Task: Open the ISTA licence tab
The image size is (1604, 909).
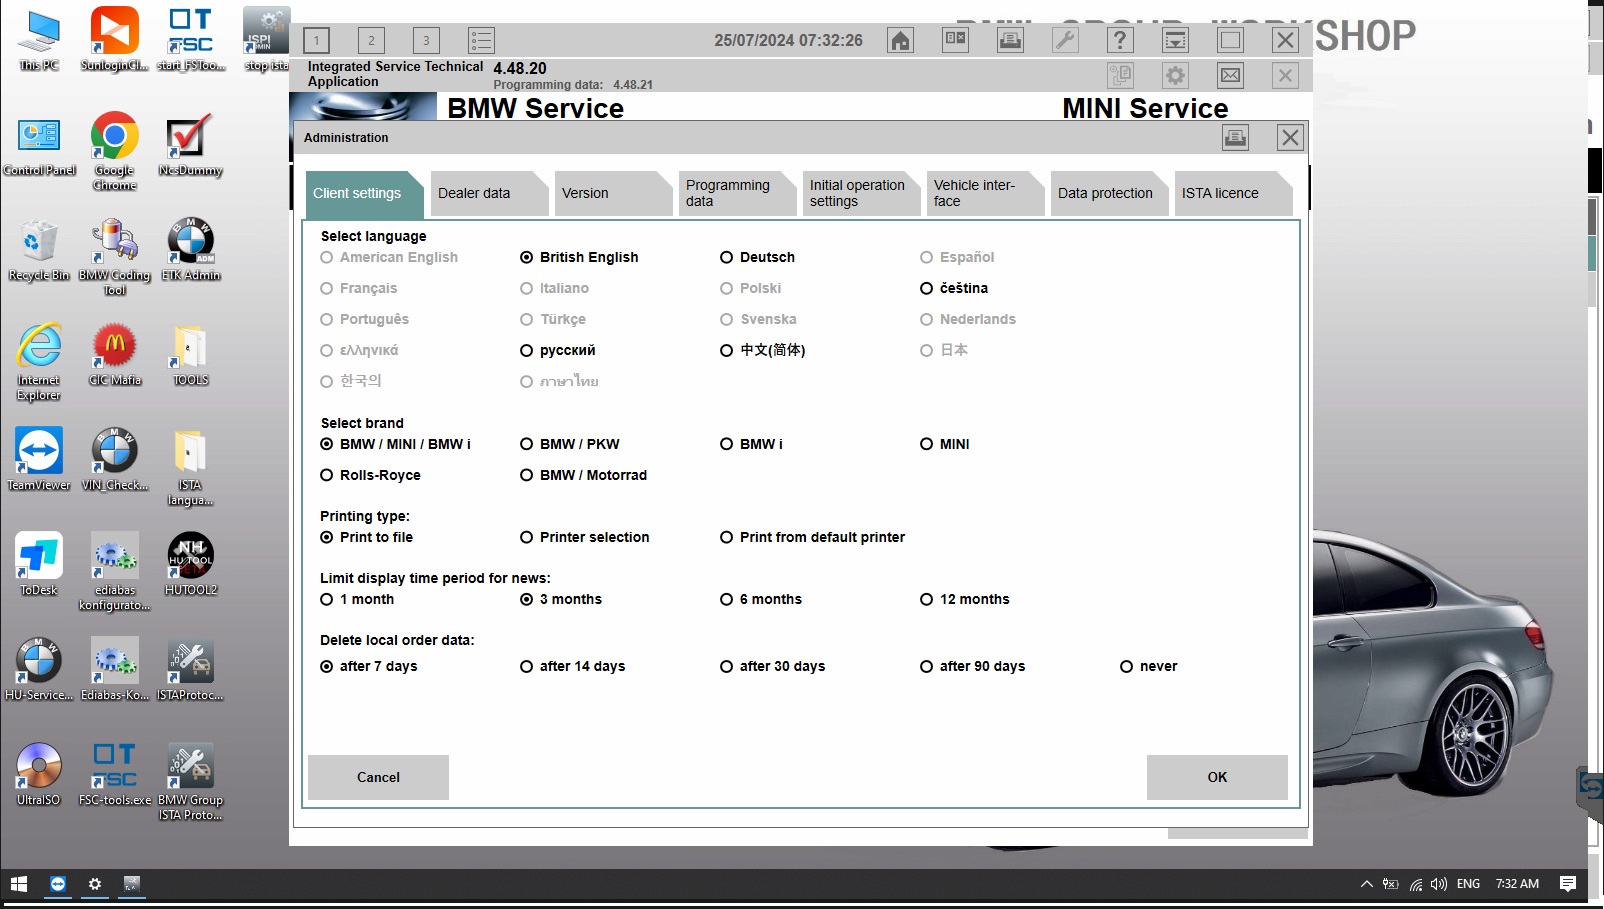Action: tap(1222, 193)
